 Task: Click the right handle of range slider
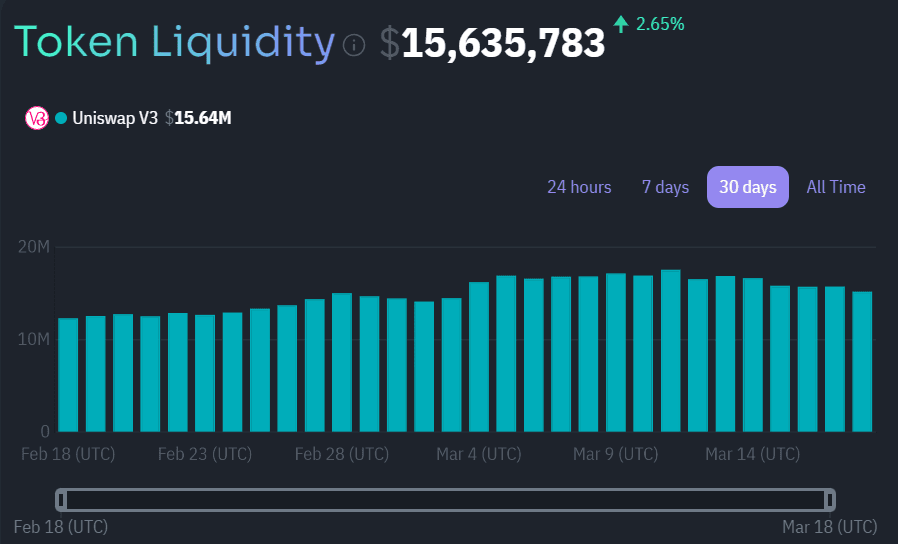click(830, 499)
